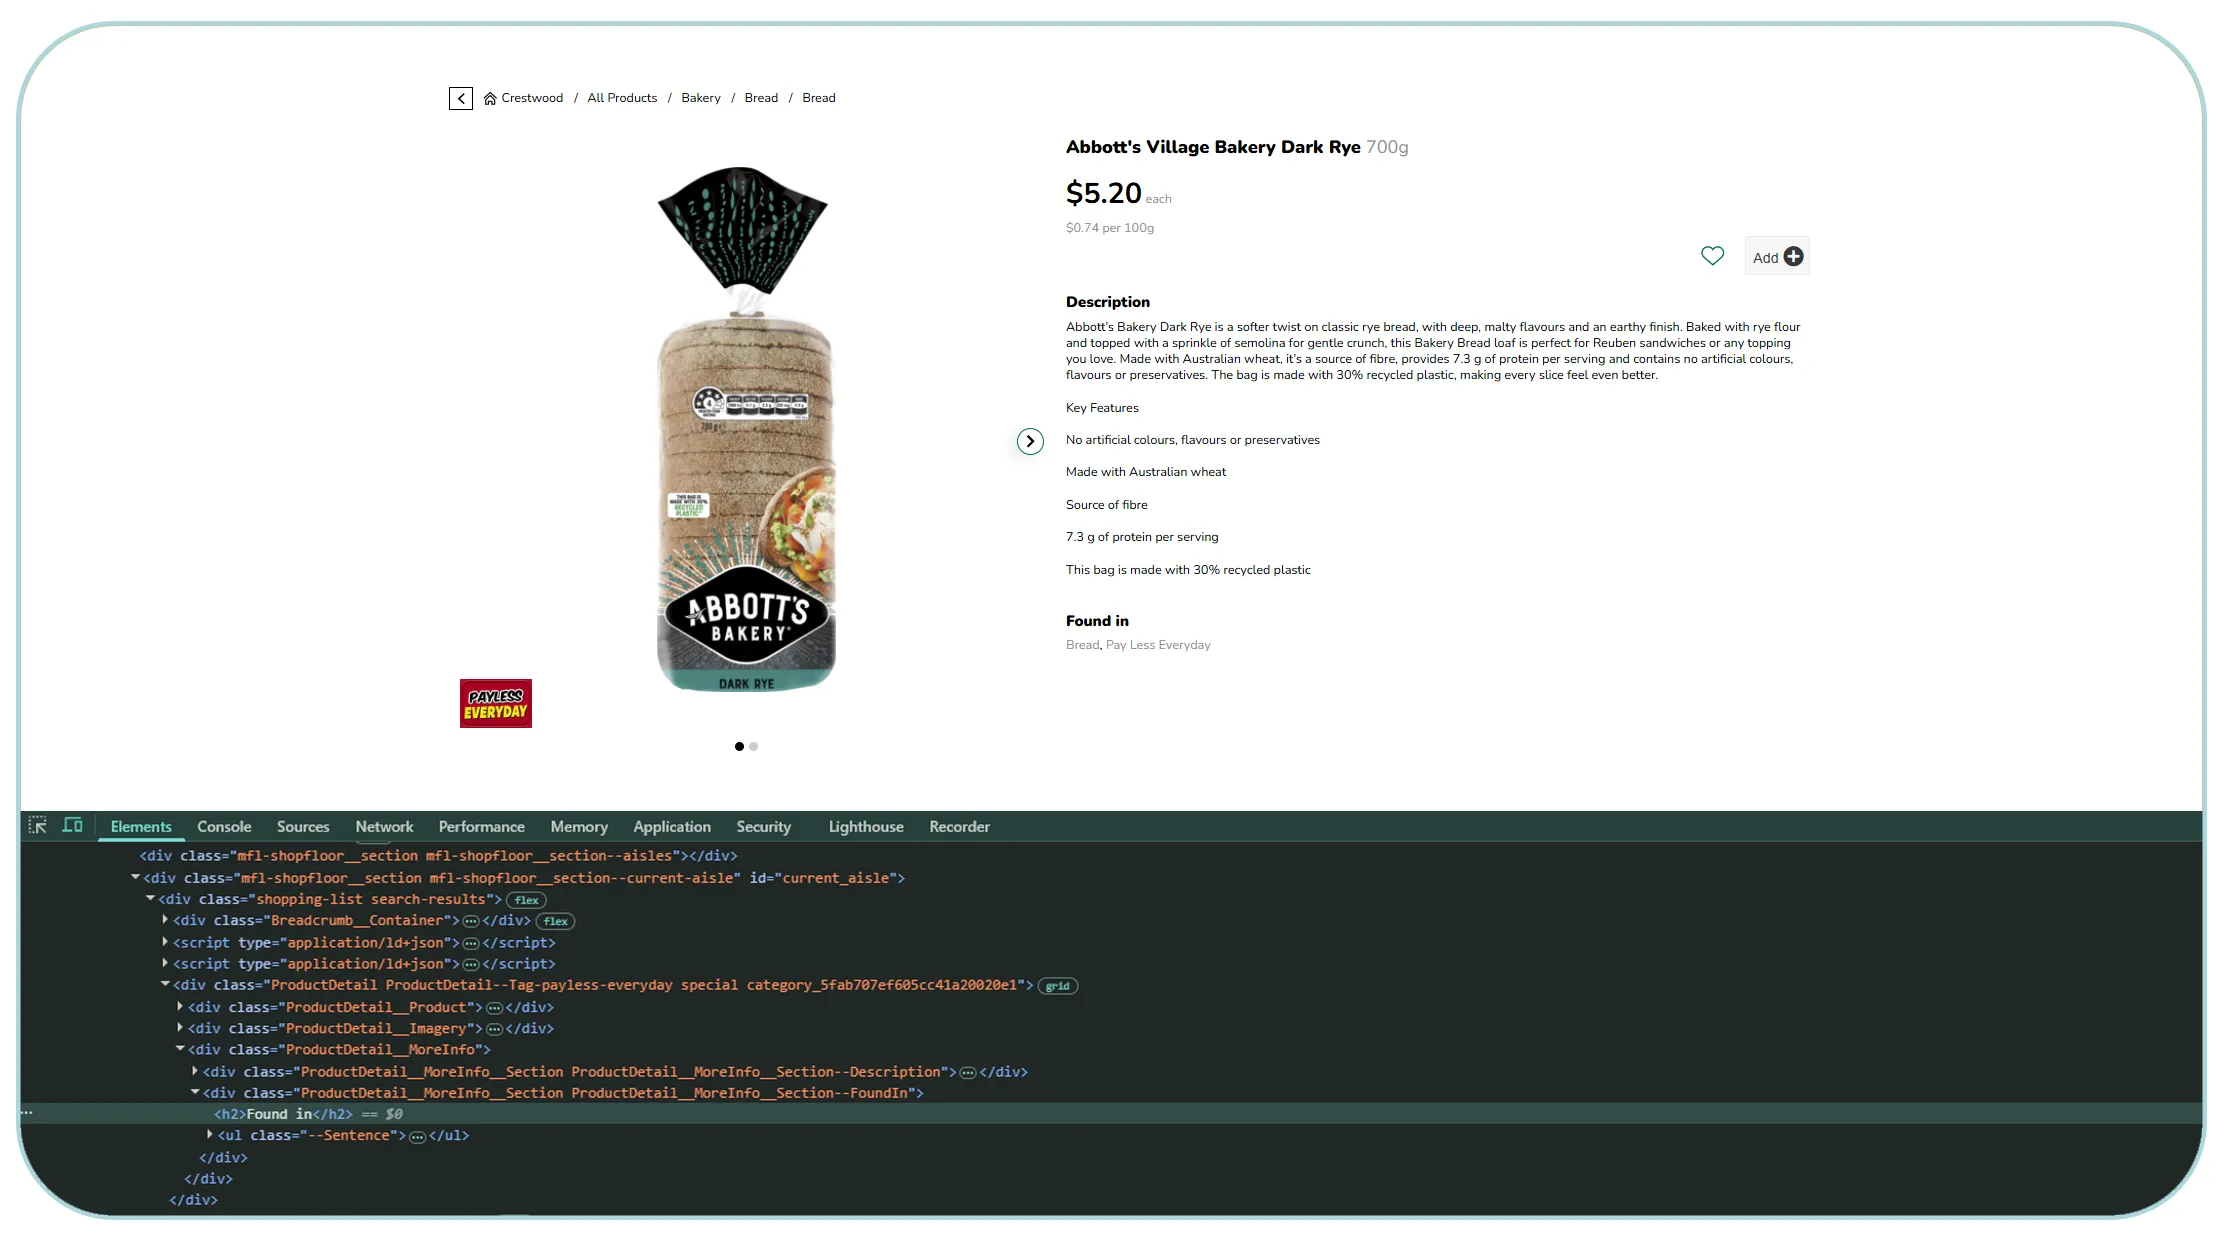Click the Payless Everyday badge
This screenshot has width=2223, height=1240.
pos(496,704)
